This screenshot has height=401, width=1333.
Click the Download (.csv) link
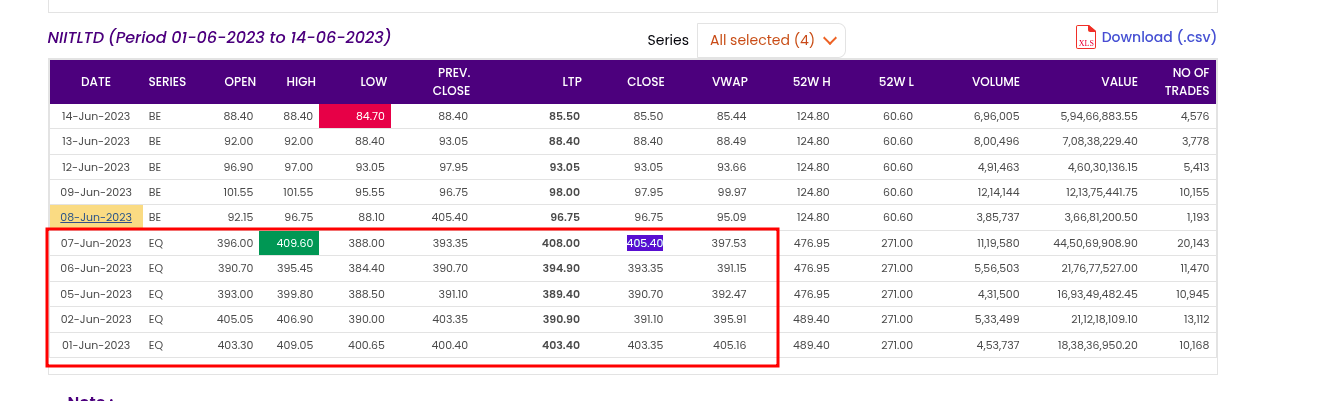pos(1158,37)
